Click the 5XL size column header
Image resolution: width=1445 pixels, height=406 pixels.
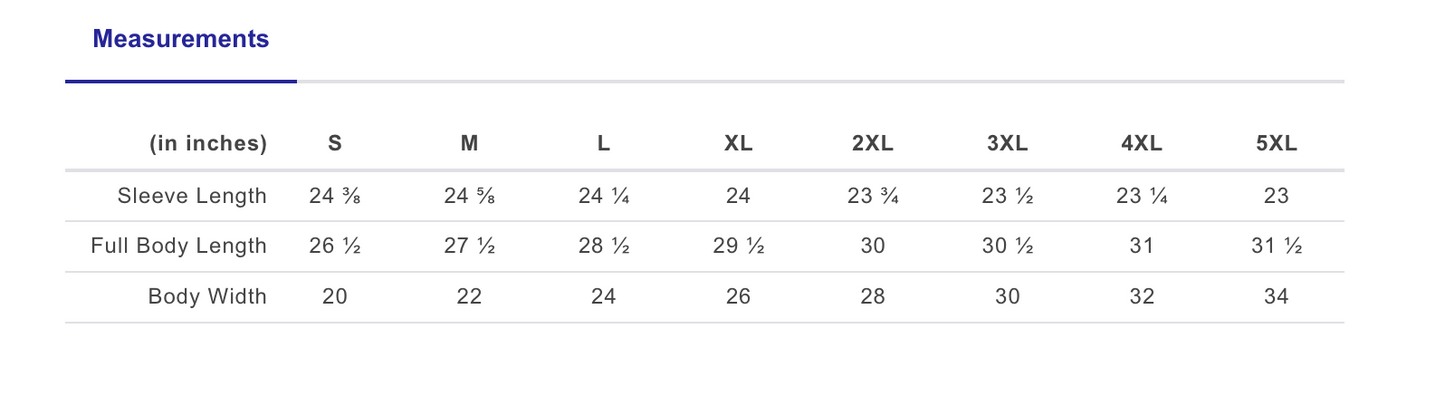click(1276, 144)
